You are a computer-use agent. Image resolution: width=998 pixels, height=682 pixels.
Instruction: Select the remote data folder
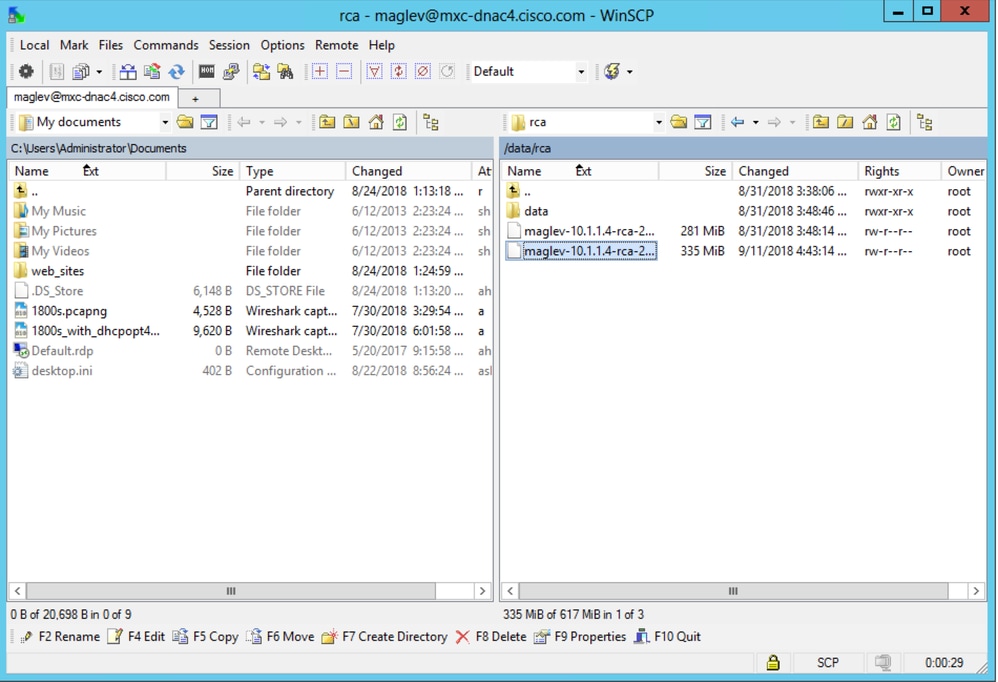536,211
